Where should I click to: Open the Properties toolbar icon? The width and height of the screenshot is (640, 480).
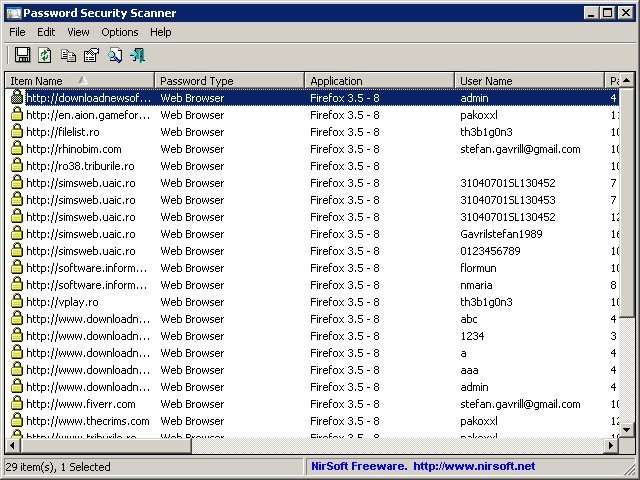pyautogui.click(x=91, y=55)
